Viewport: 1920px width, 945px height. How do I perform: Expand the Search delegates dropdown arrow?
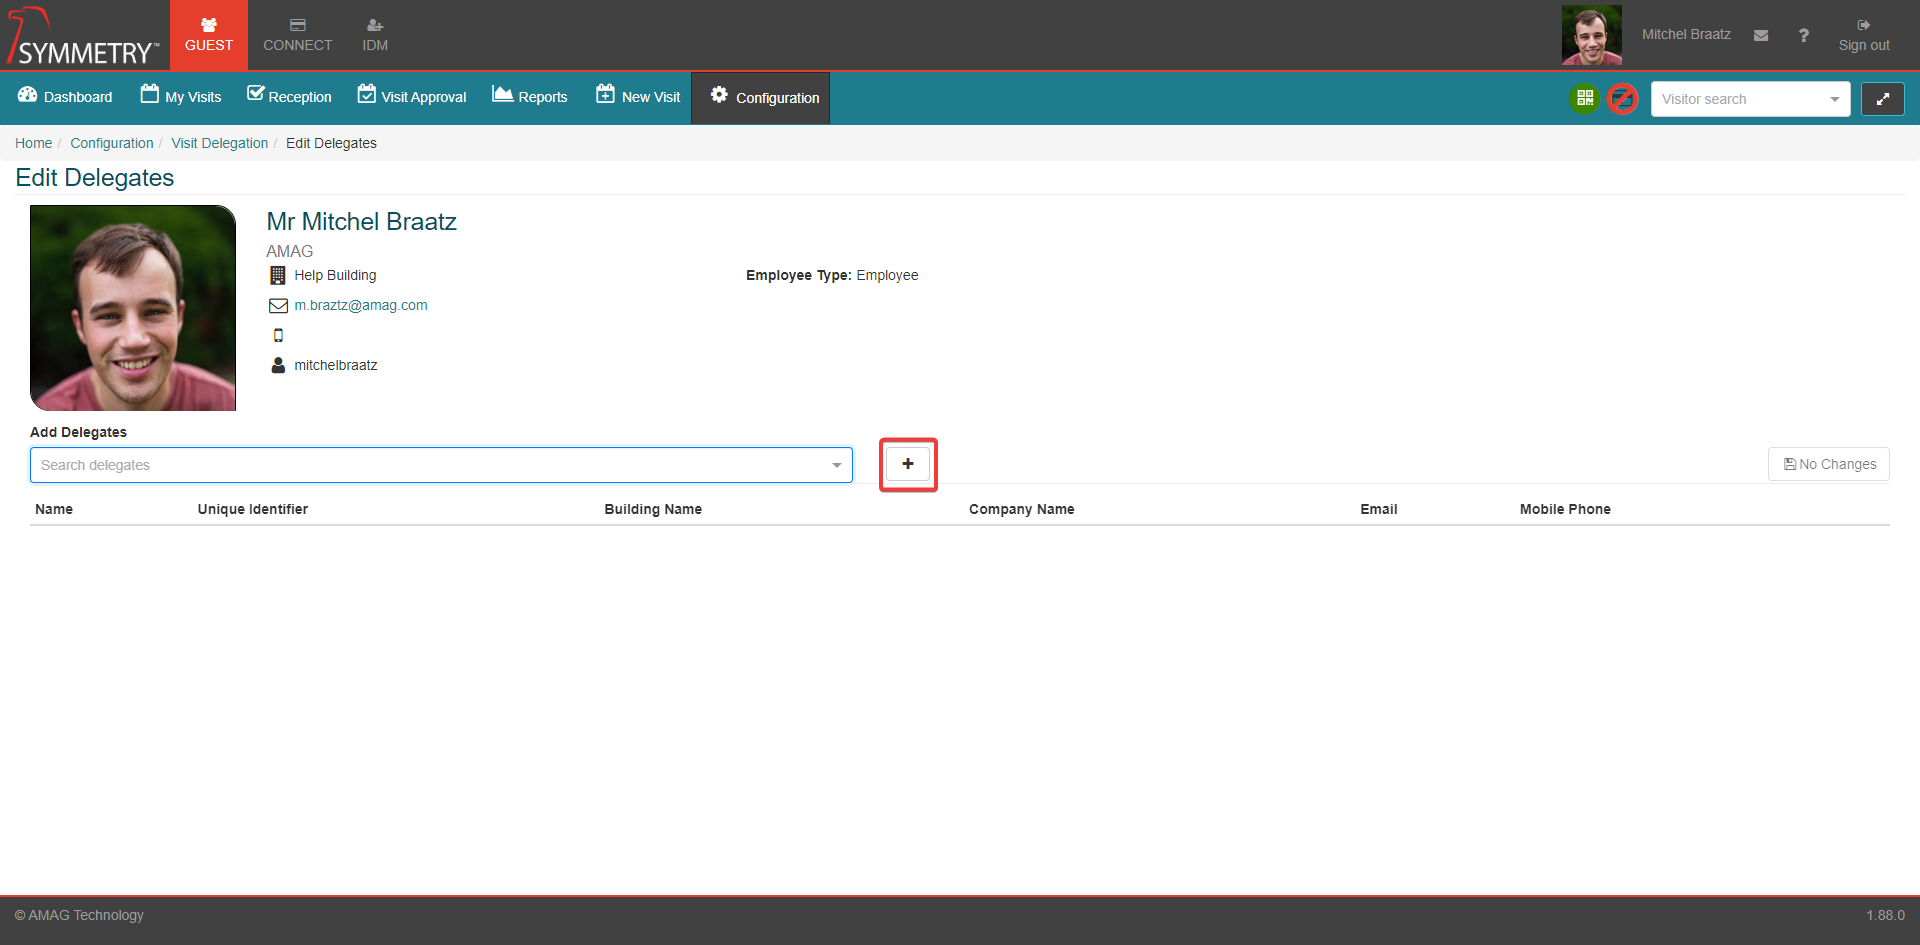836,465
